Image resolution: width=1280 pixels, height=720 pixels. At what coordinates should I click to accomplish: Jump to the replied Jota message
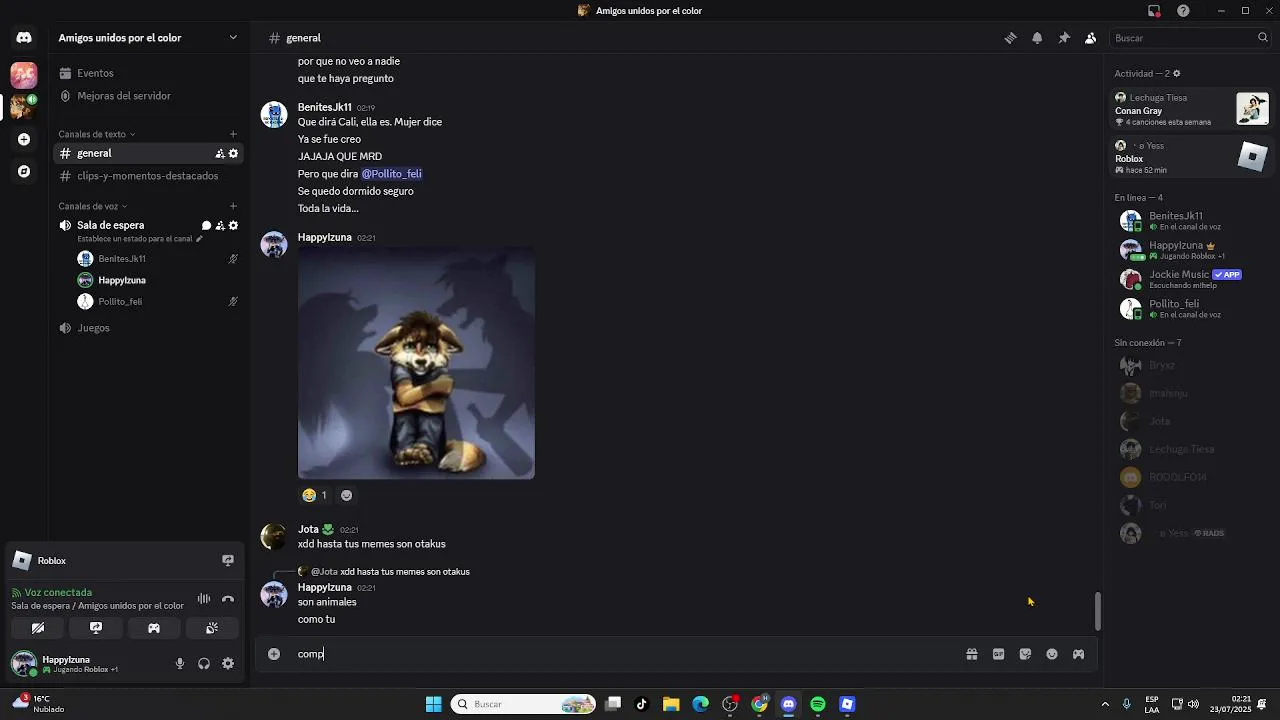390,572
